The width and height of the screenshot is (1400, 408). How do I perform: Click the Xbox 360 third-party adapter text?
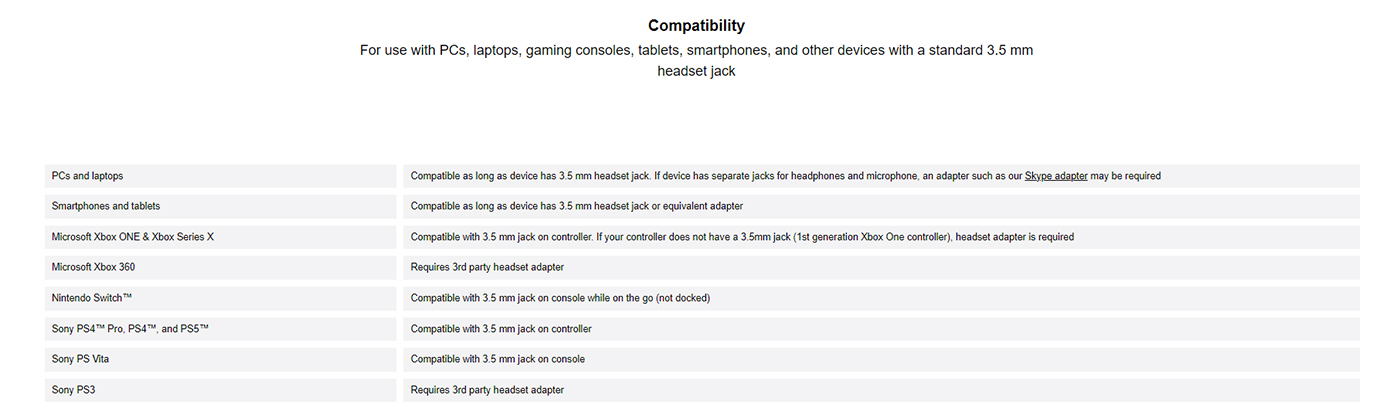click(x=487, y=267)
